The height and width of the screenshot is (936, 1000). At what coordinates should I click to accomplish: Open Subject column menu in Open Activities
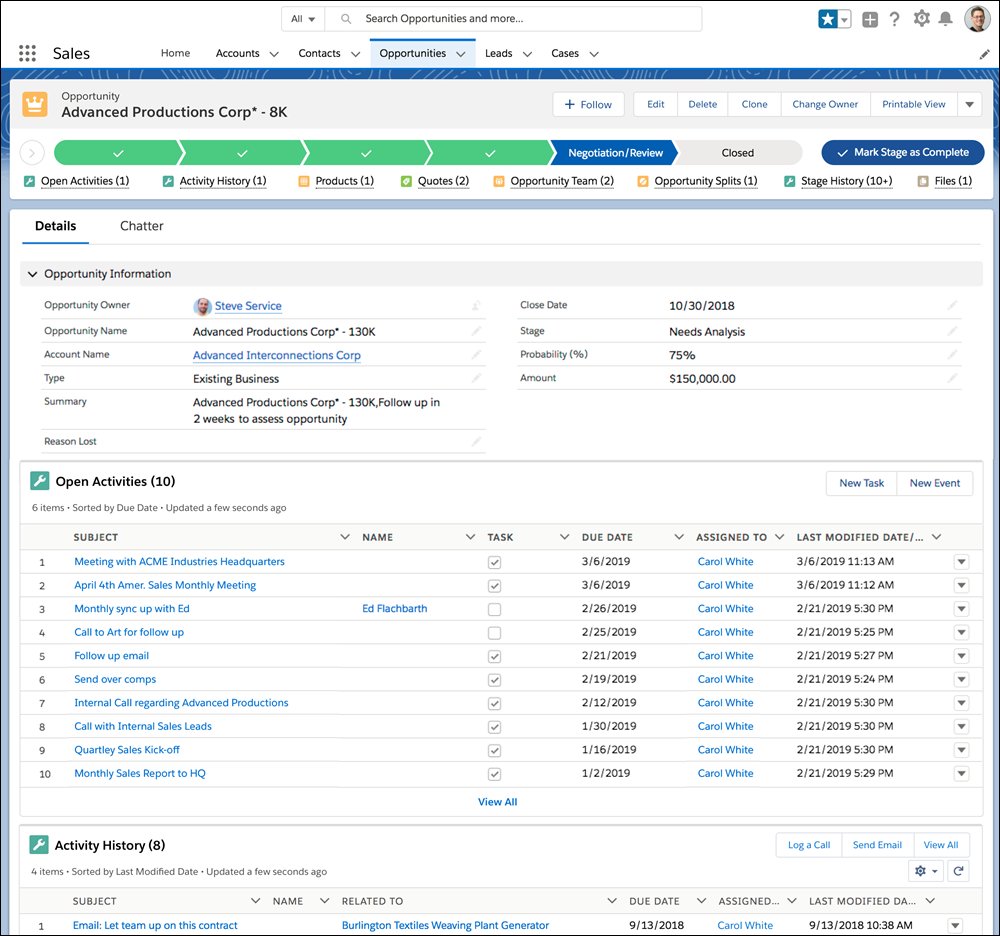tap(345, 537)
